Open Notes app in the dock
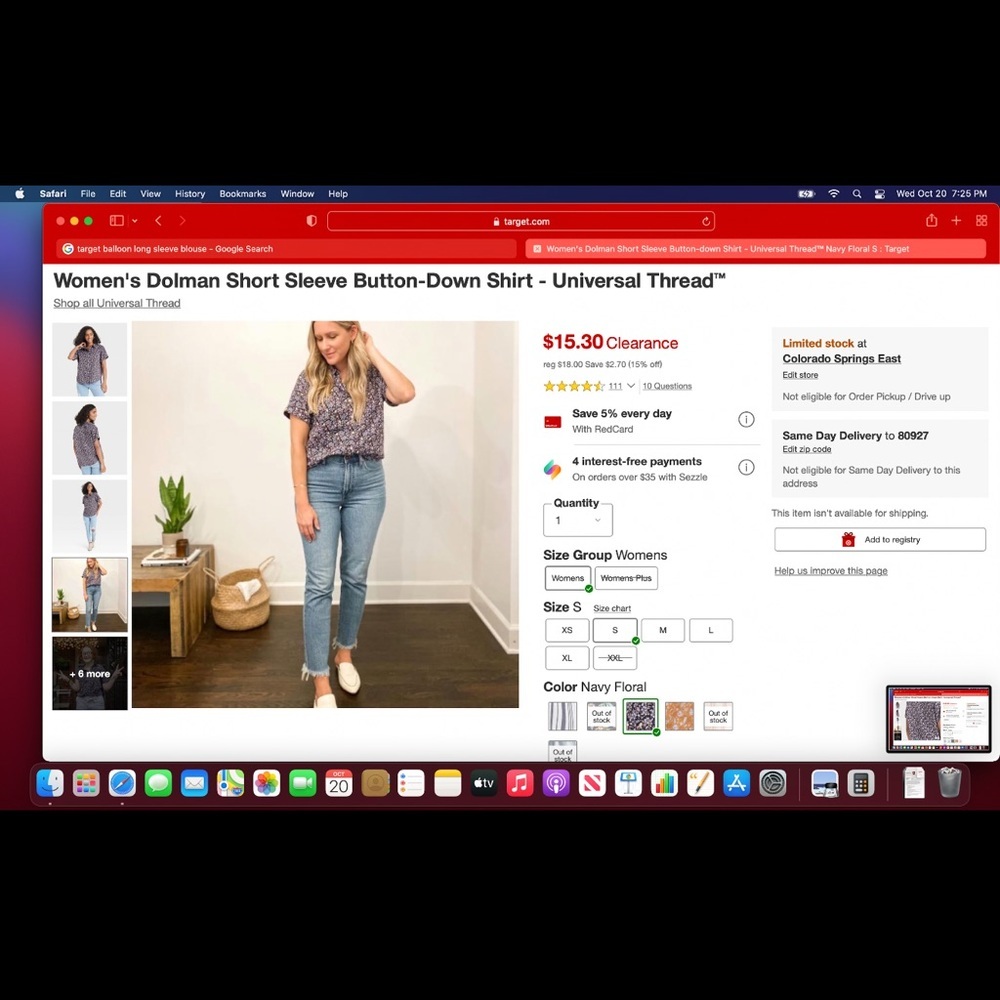The width and height of the screenshot is (1000, 1000). pos(447,783)
